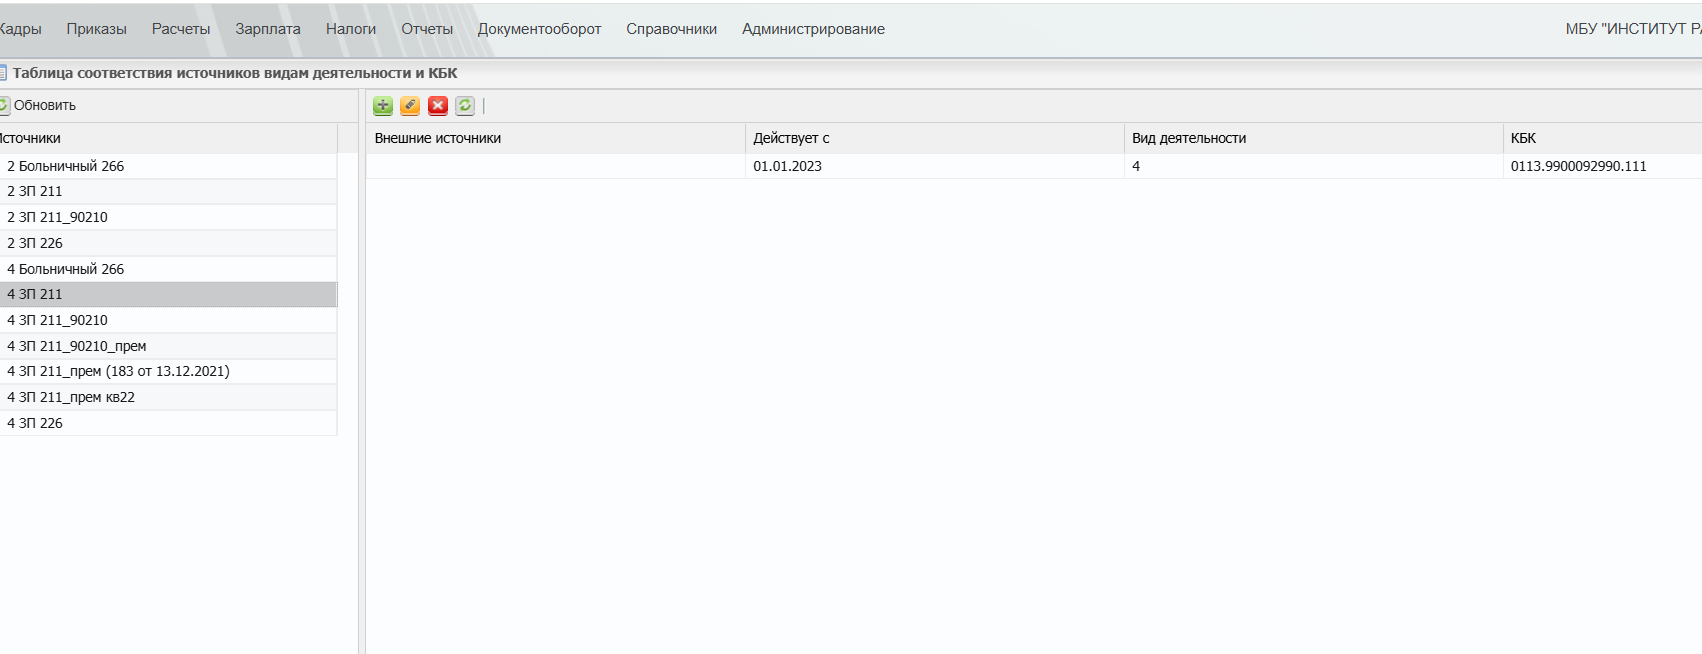Select source 4 ЗП 226
This screenshot has width=1702, height=654.
[168, 423]
